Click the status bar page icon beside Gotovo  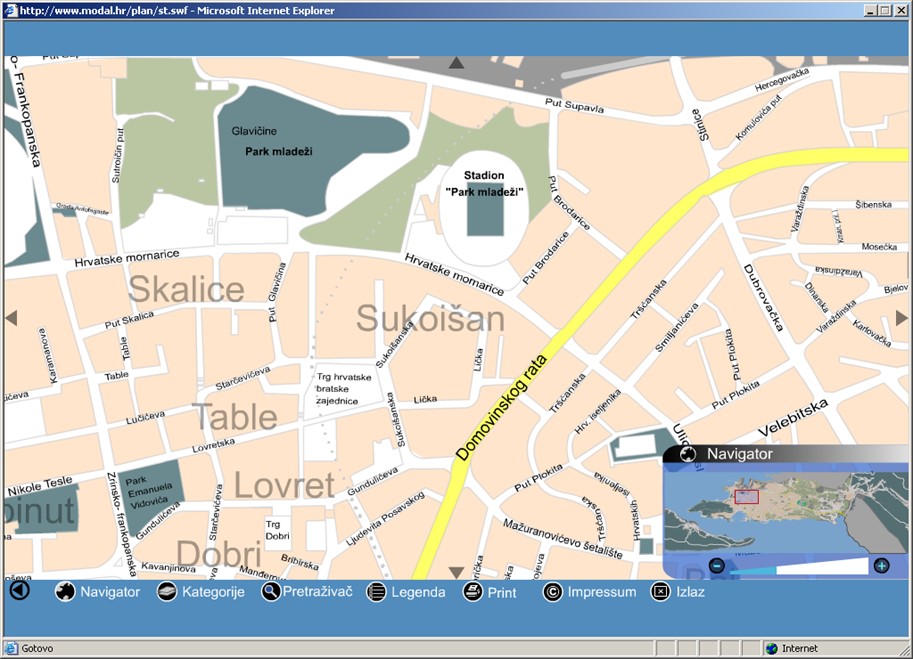point(11,648)
